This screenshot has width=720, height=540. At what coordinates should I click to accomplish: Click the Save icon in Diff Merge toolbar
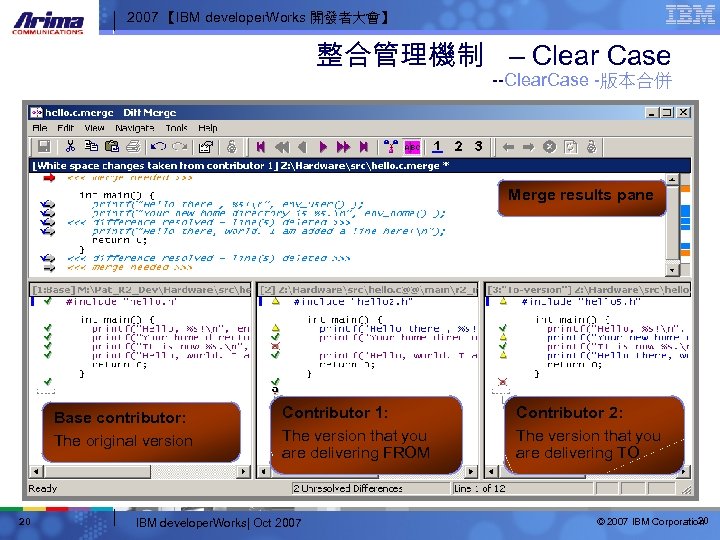pos(44,146)
